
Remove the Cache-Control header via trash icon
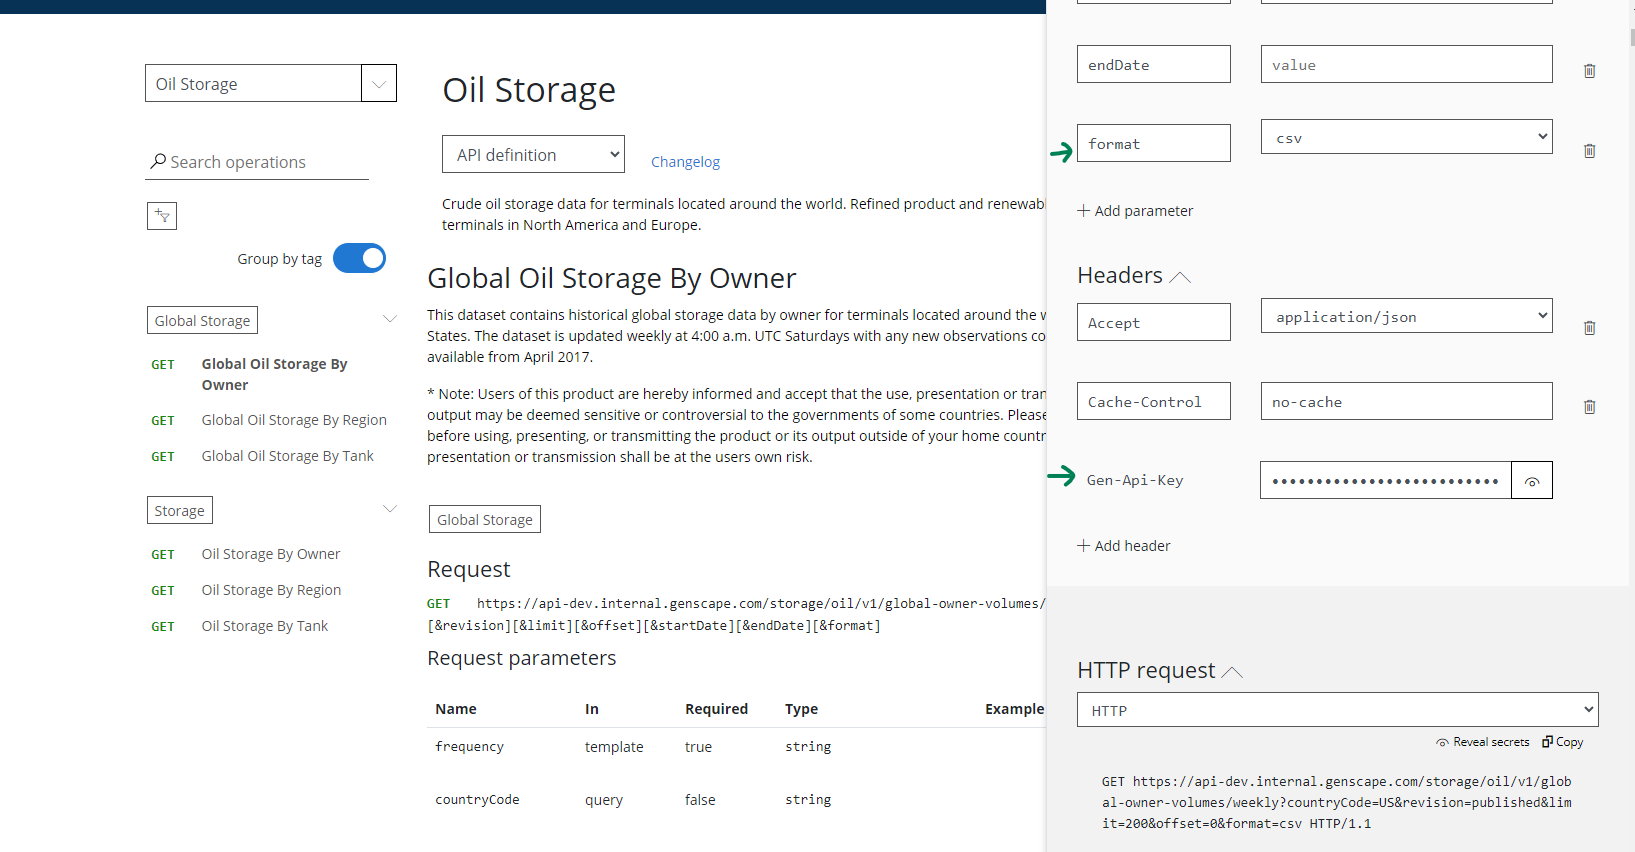1589,407
